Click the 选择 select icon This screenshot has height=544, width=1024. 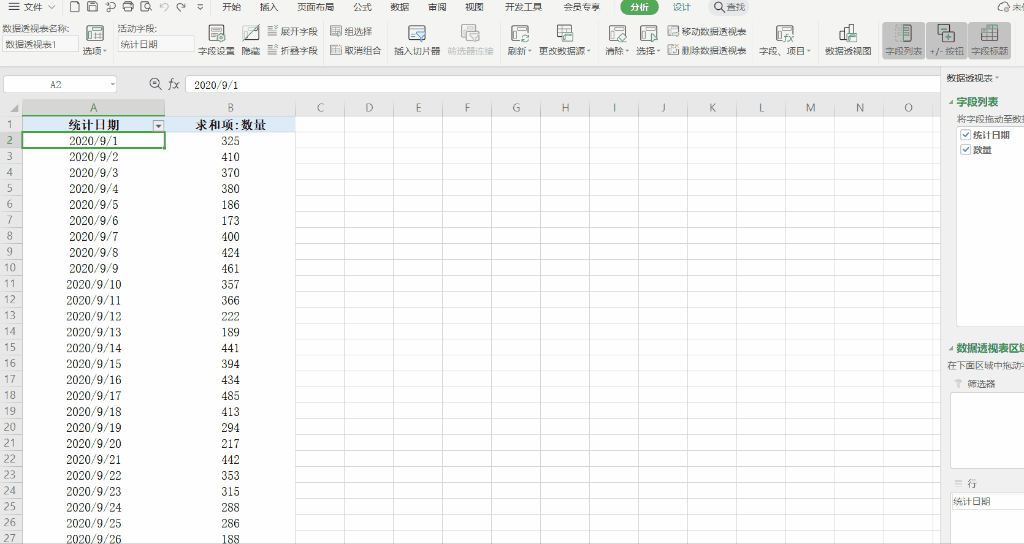[x=648, y=40]
